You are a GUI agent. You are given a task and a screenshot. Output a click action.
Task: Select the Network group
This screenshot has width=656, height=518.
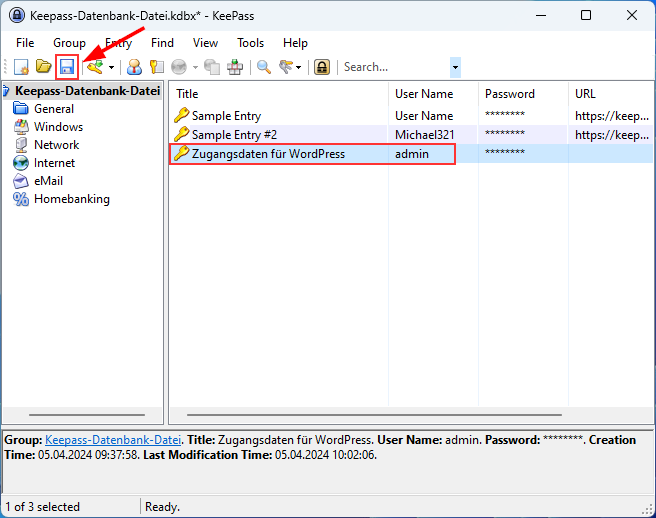coord(56,145)
